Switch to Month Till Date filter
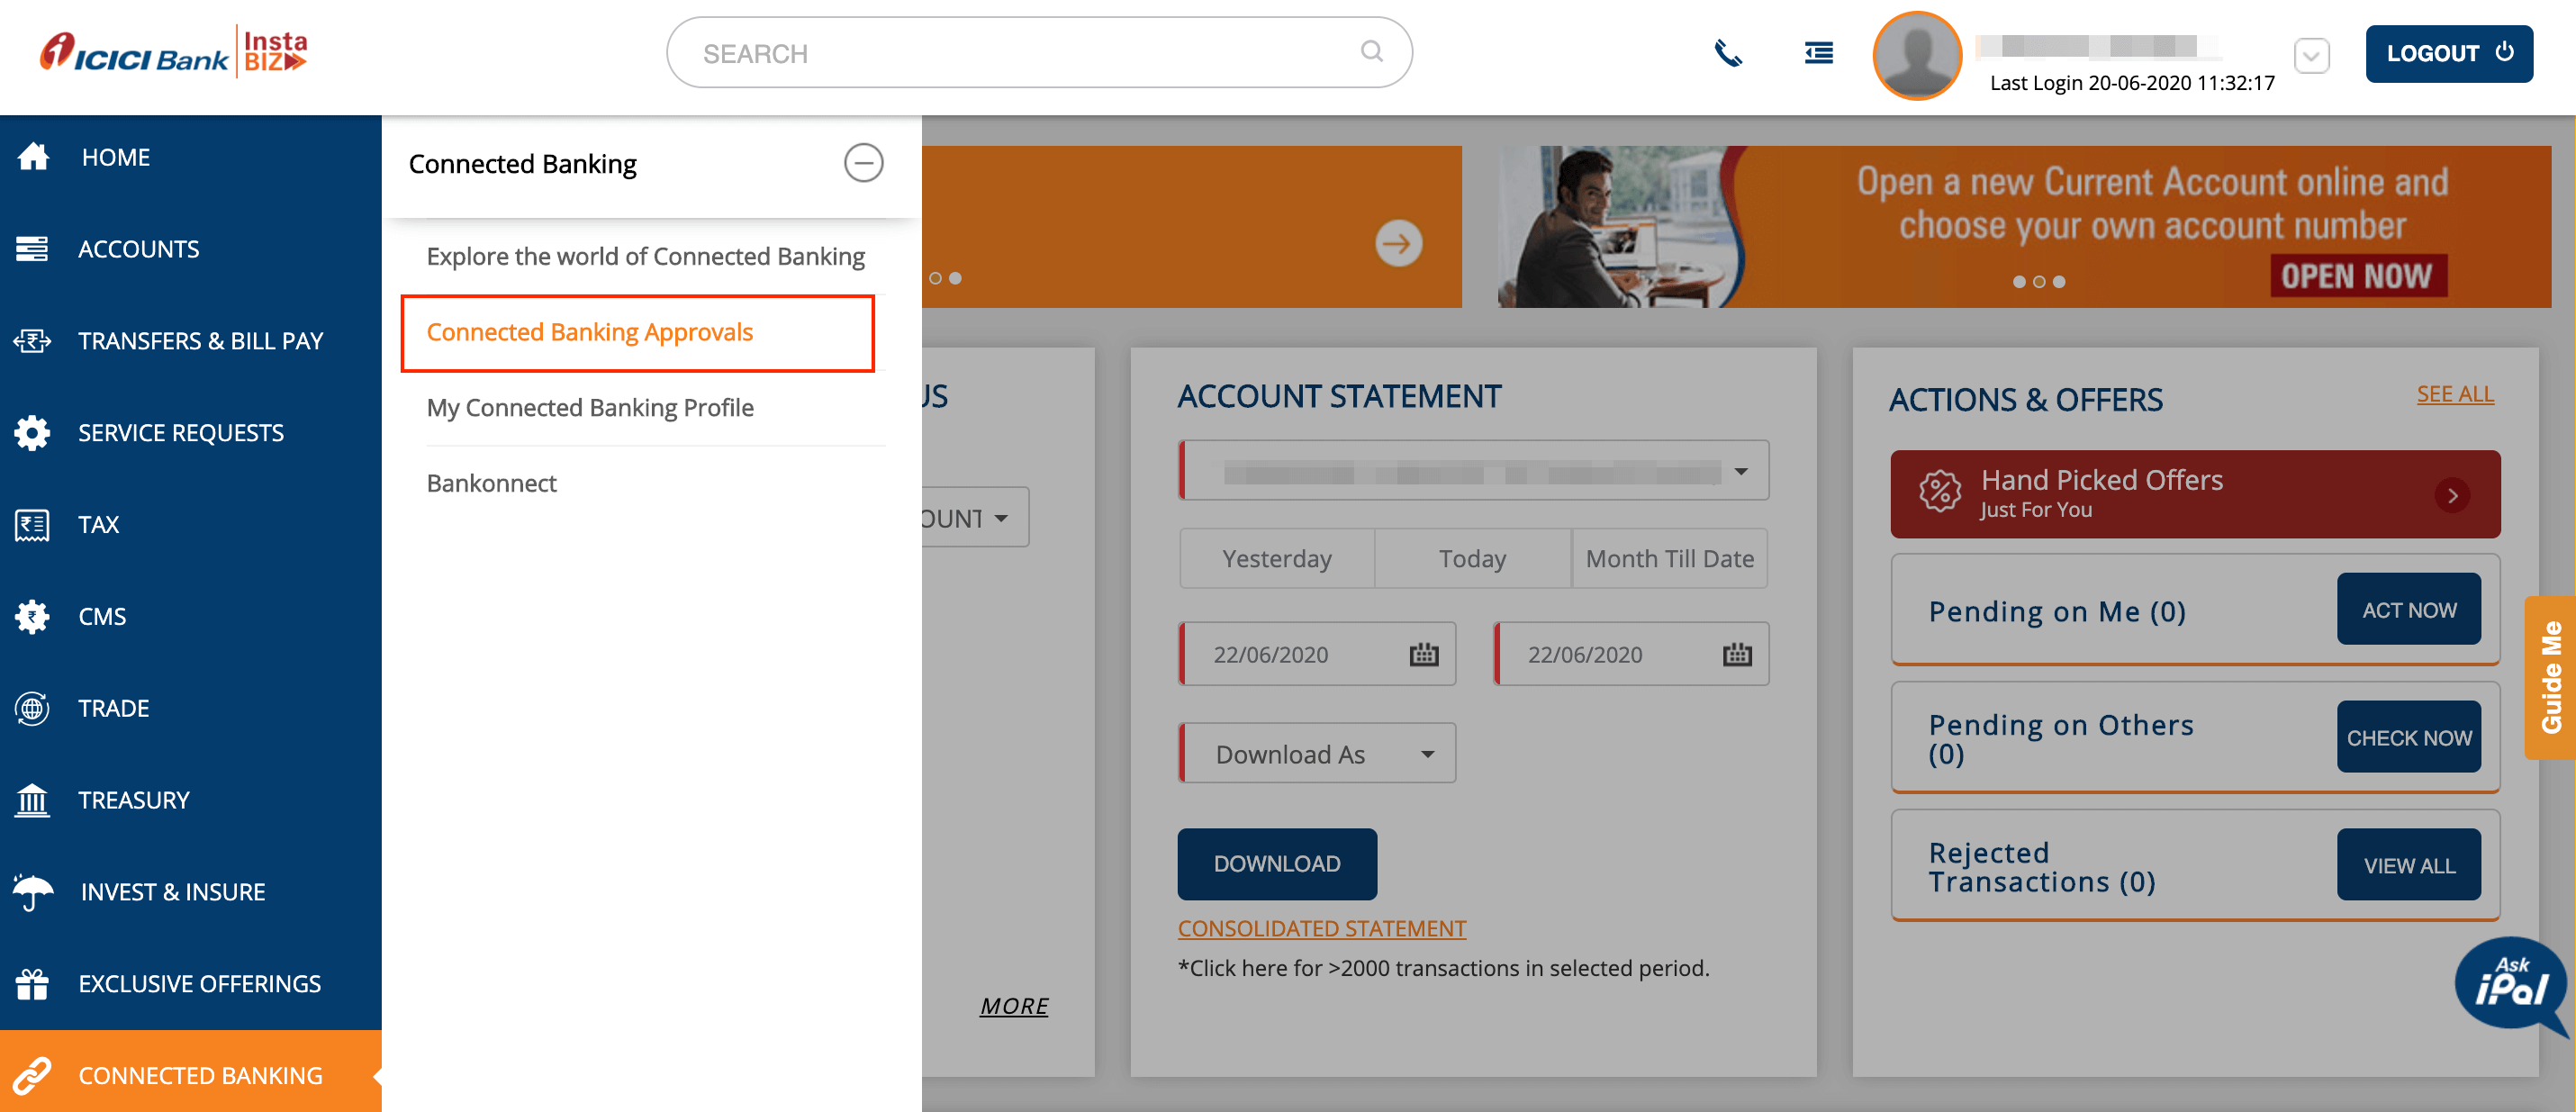This screenshot has width=2576, height=1112. click(1669, 558)
